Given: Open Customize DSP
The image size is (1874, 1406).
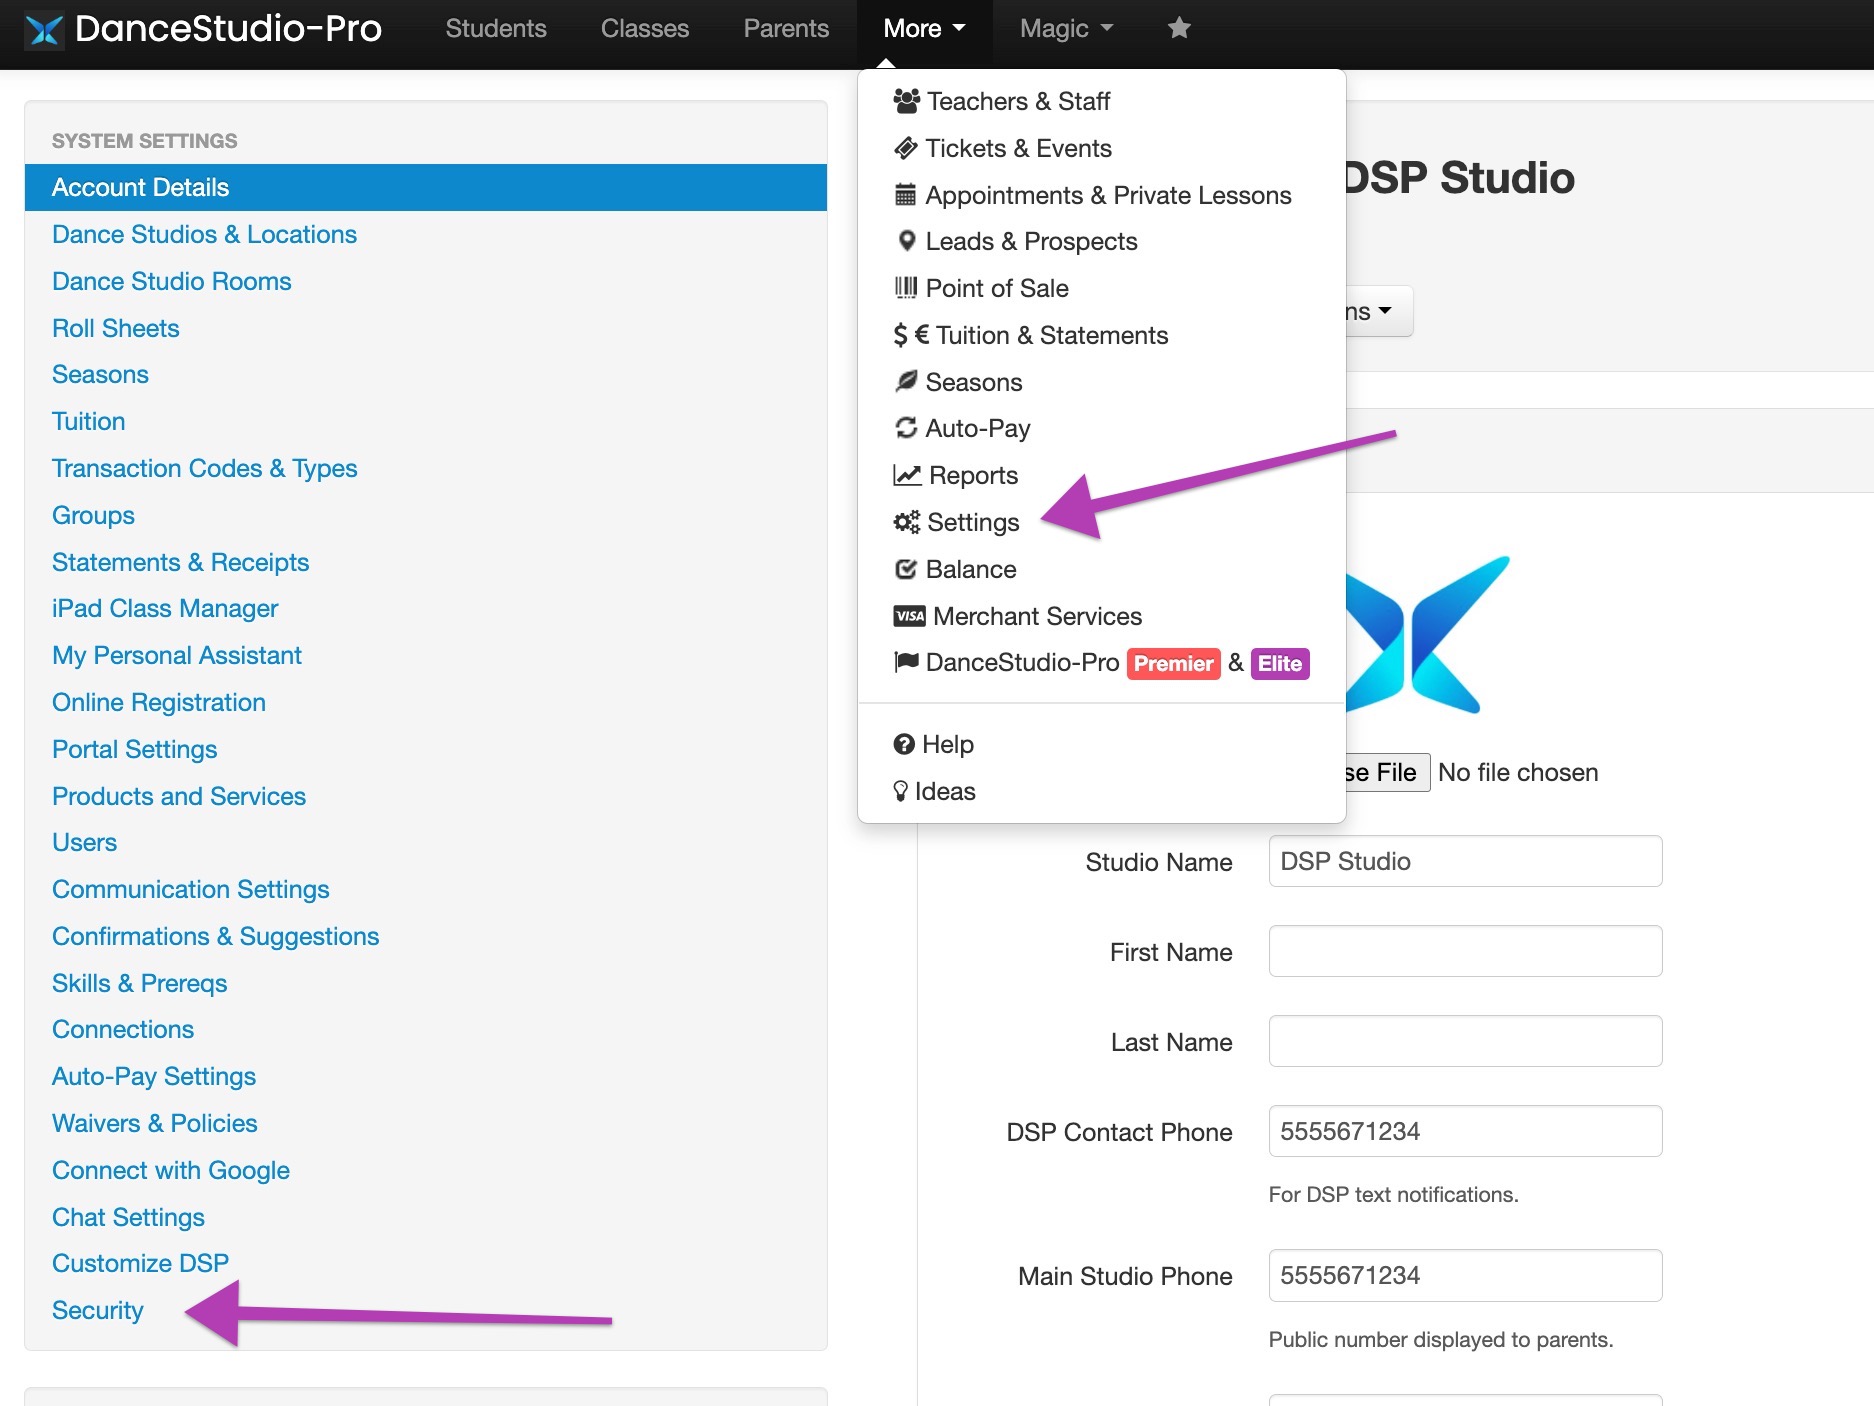Looking at the screenshot, I should point(140,1263).
